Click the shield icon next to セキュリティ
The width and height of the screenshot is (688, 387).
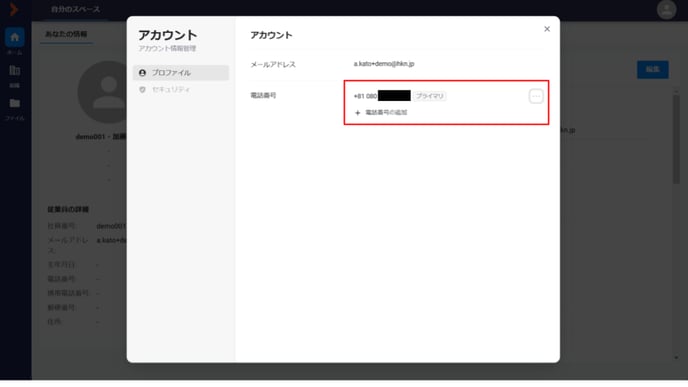(x=142, y=90)
